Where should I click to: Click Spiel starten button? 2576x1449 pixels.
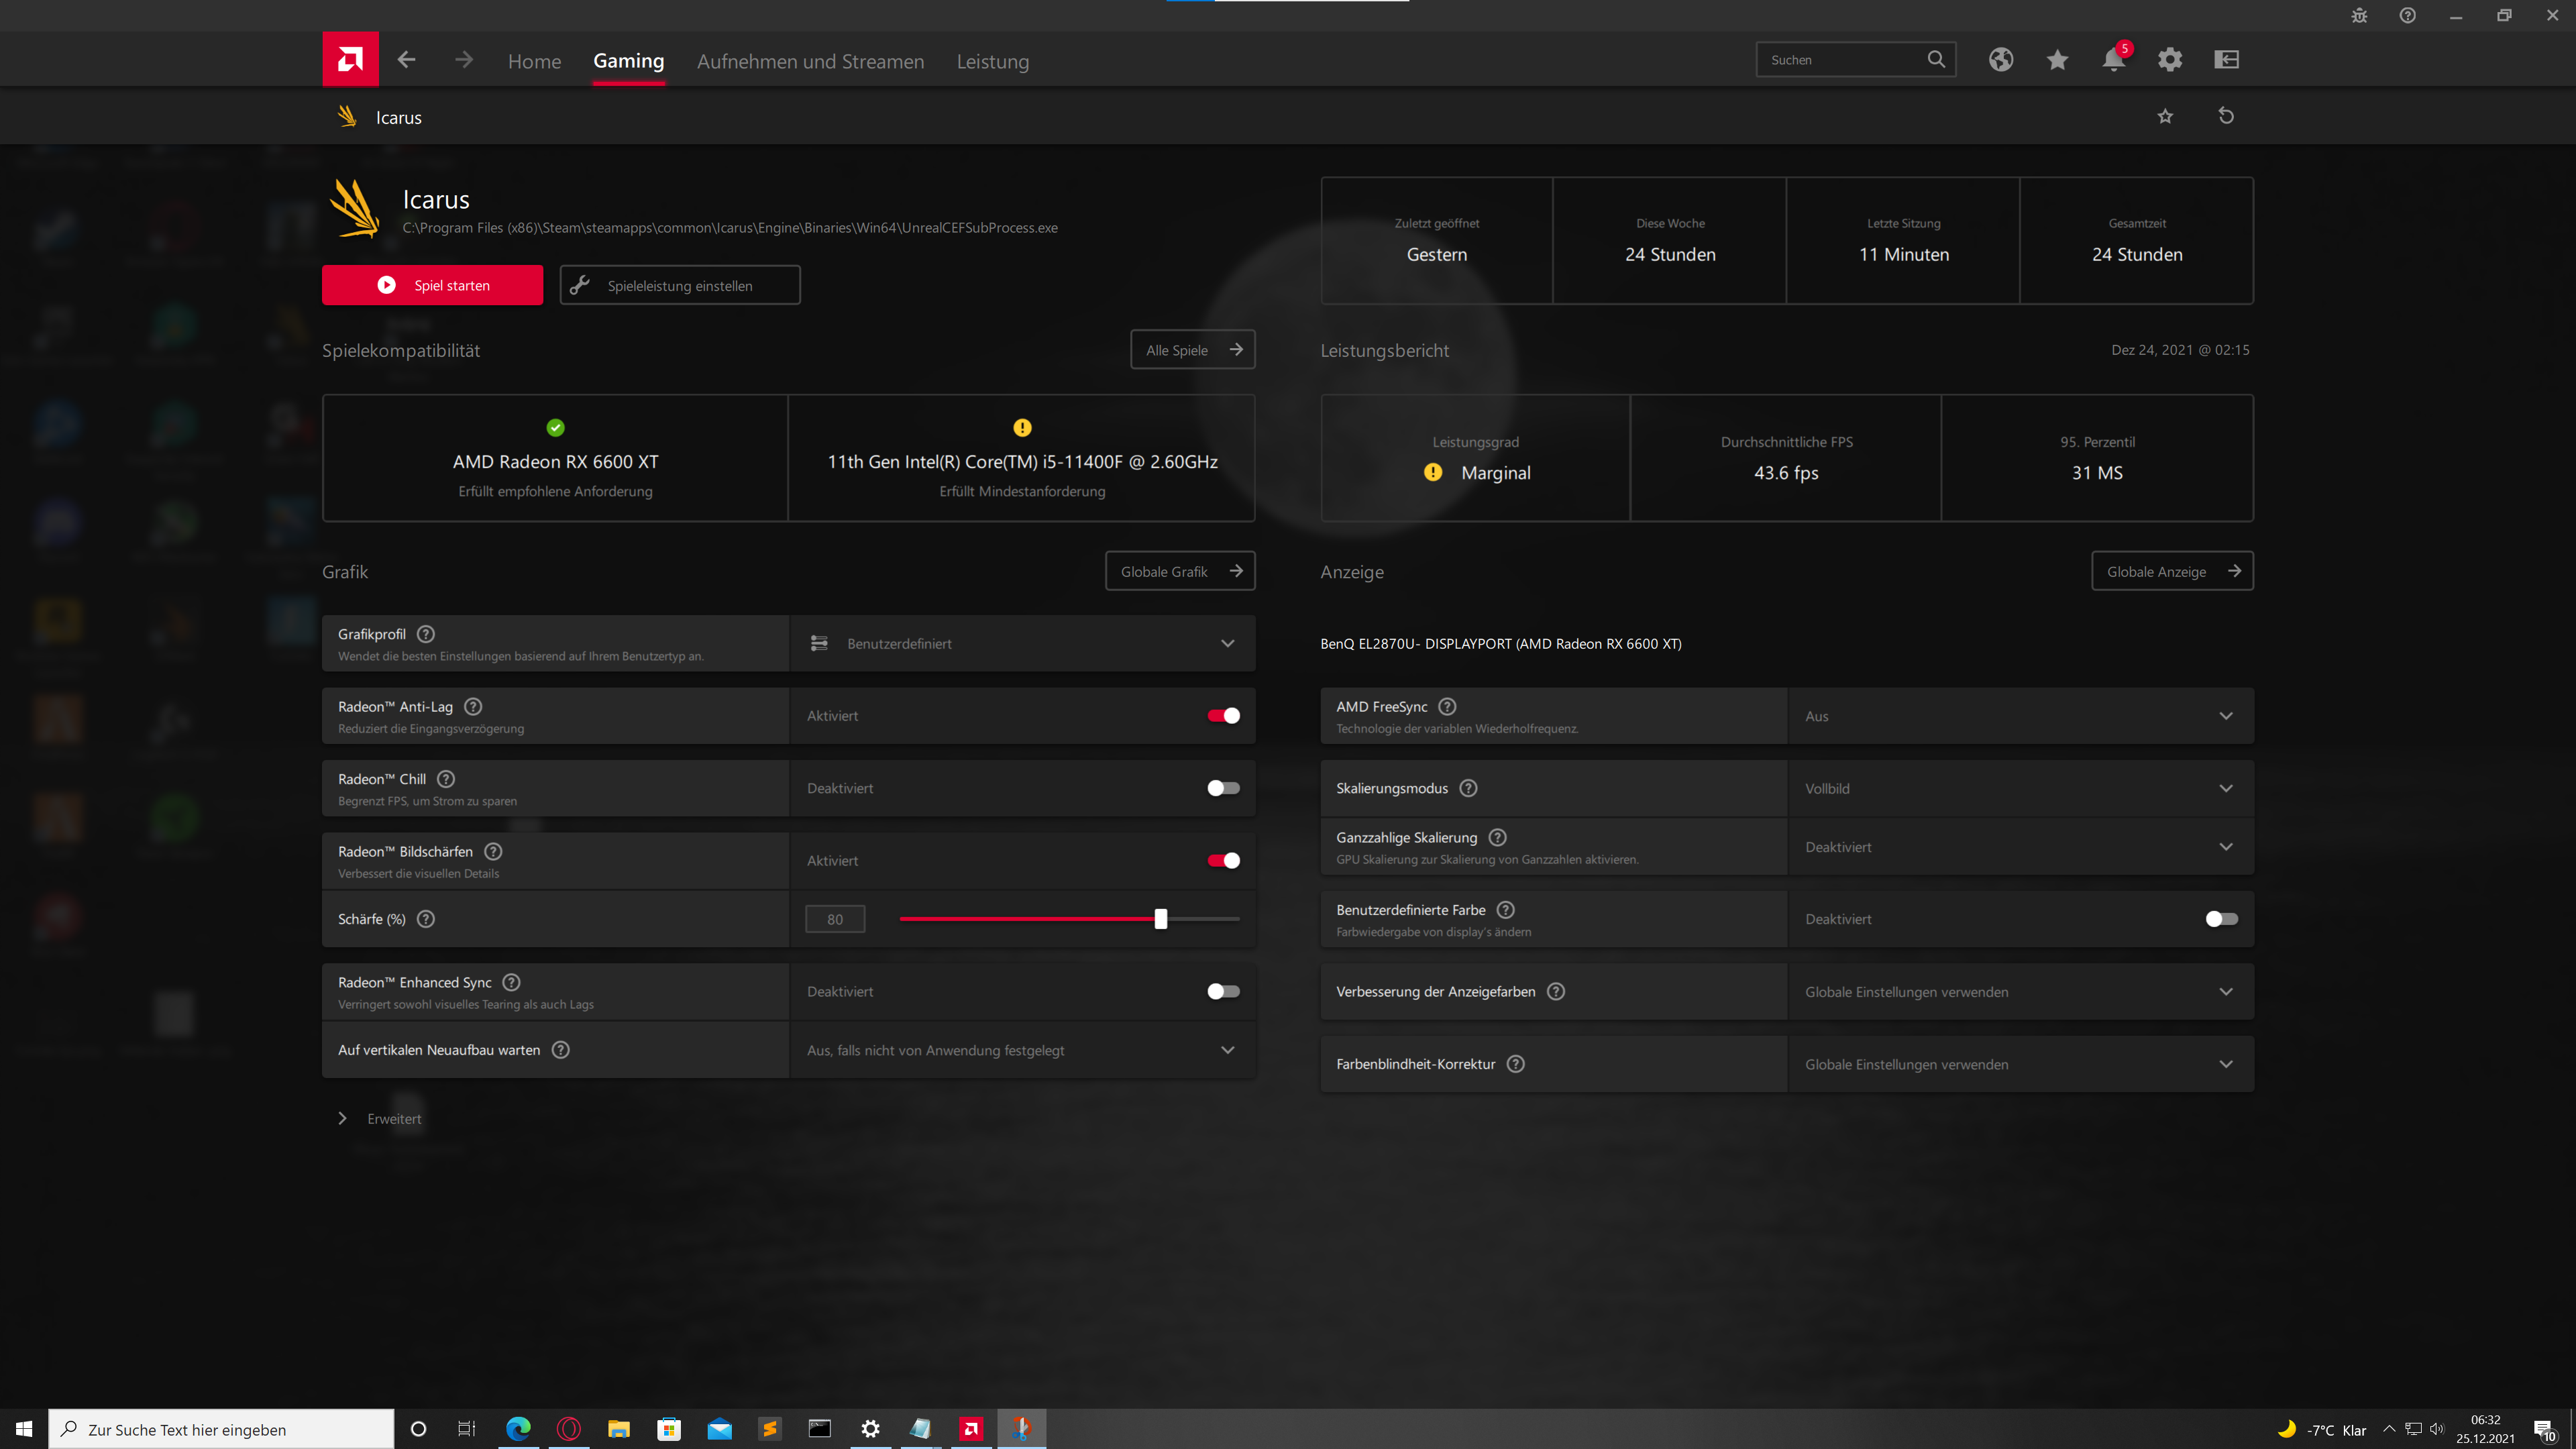click(432, 285)
